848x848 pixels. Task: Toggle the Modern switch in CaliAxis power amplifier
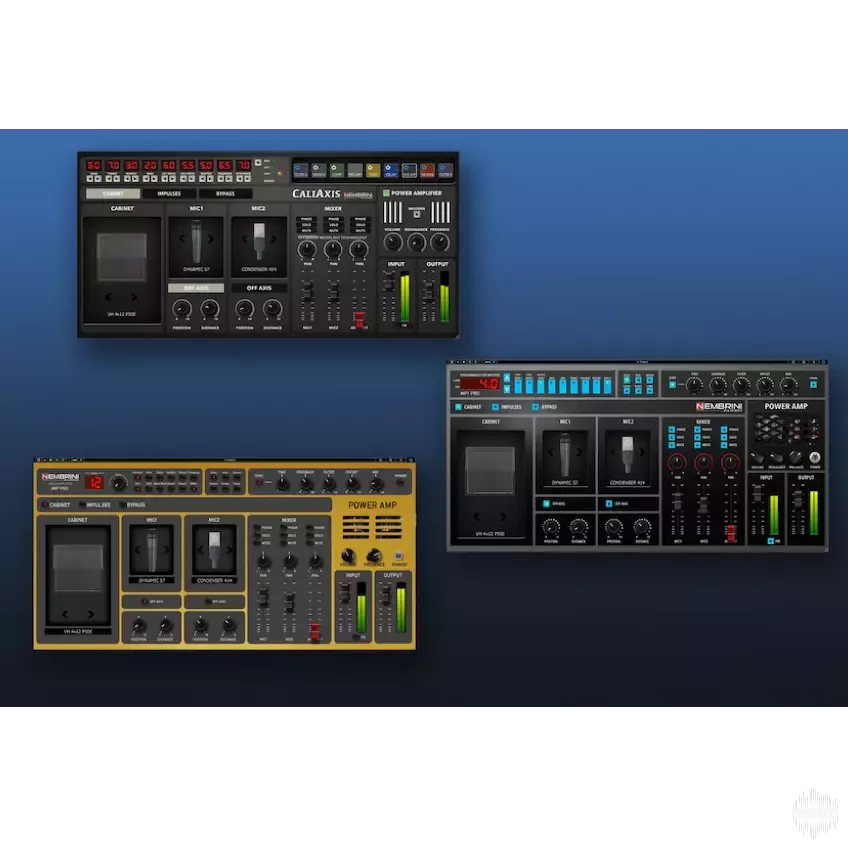(416, 215)
